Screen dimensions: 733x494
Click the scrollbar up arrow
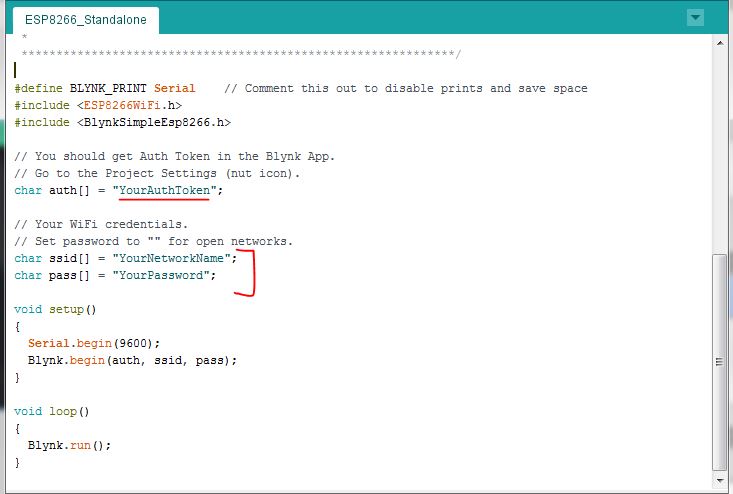718,44
